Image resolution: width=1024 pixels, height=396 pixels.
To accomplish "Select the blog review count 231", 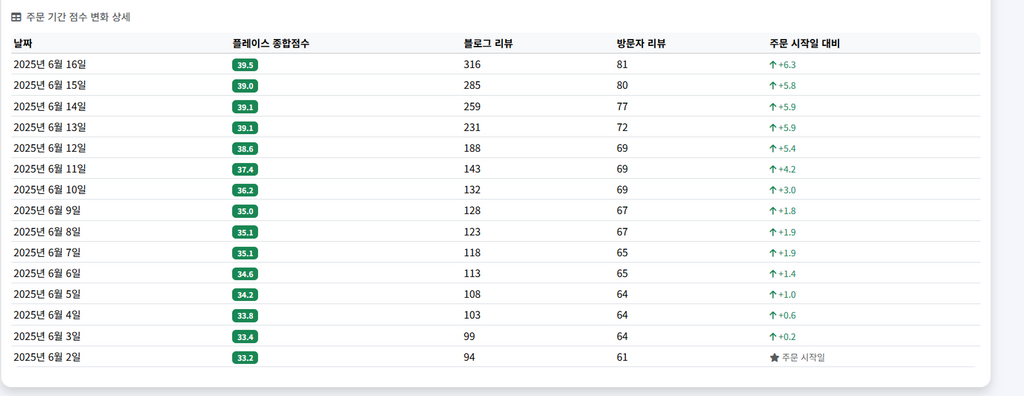I will [472, 127].
